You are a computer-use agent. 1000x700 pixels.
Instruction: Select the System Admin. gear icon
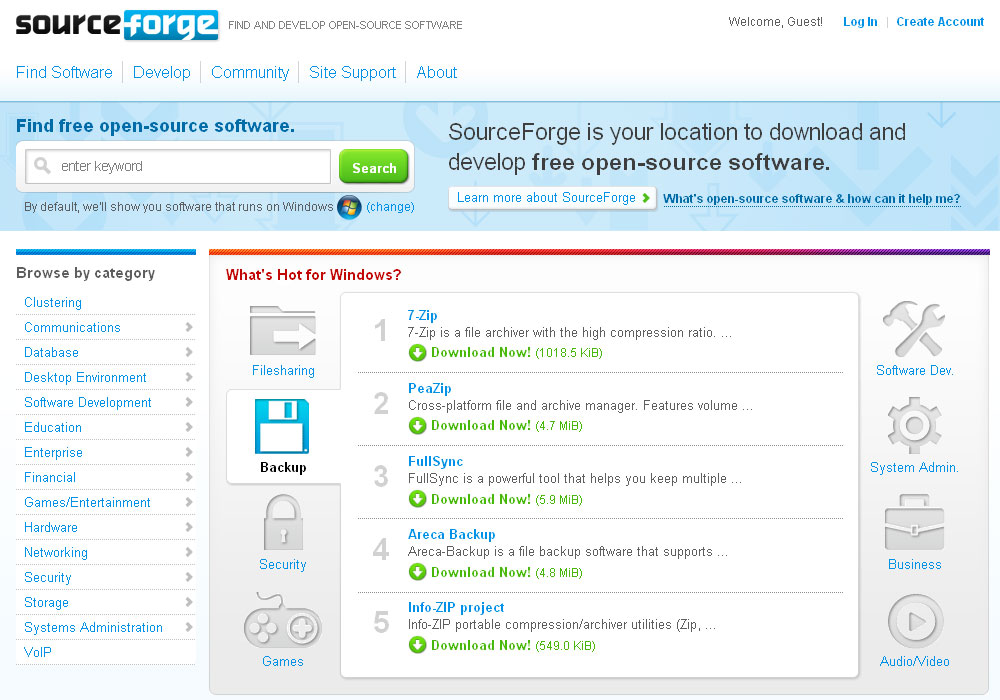(x=914, y=427)
